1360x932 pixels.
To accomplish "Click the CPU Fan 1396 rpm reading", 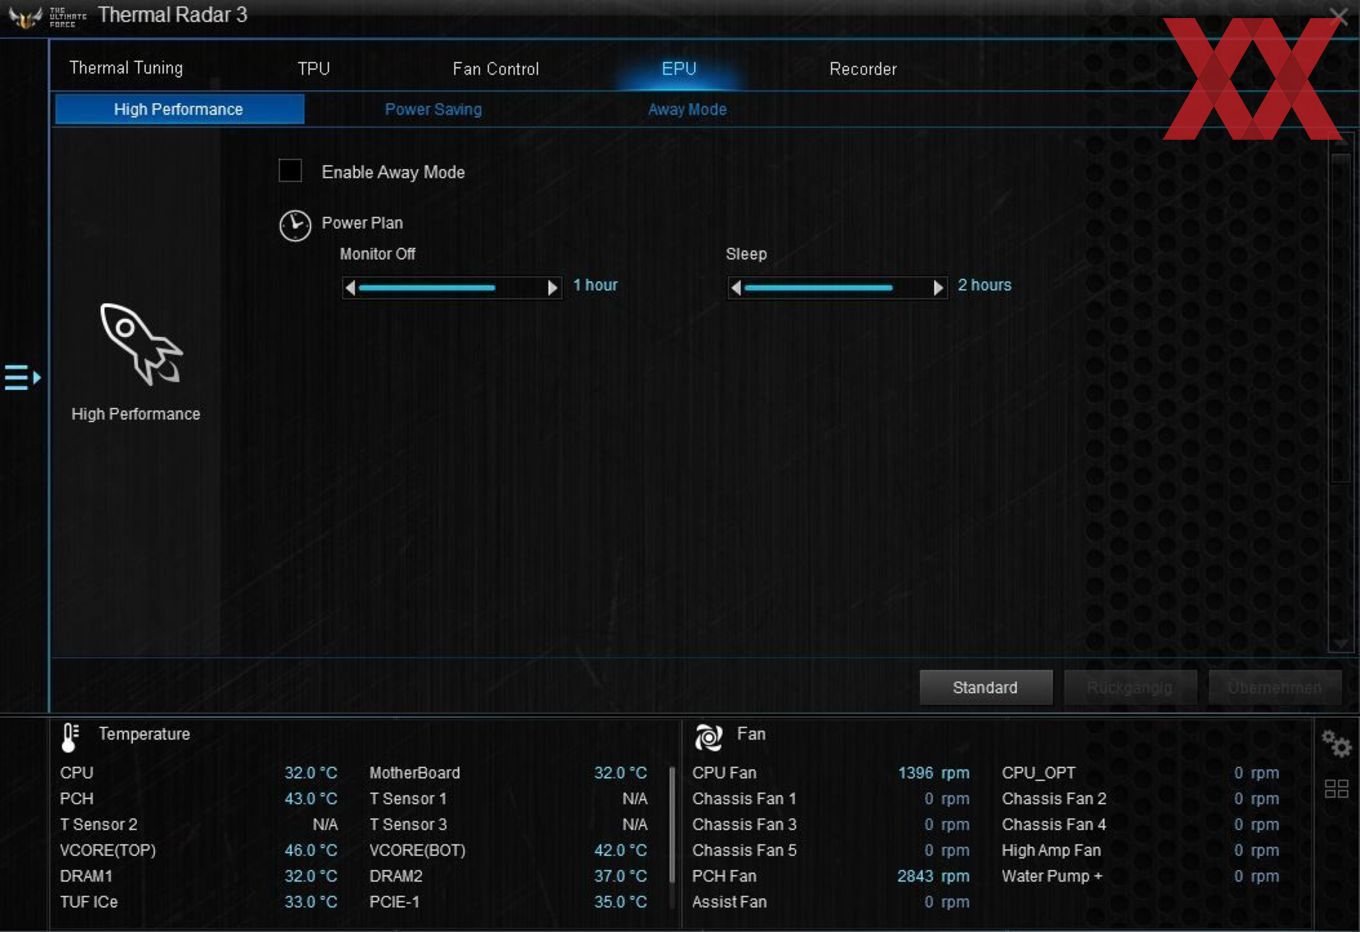I will click(x=934, y=773).
